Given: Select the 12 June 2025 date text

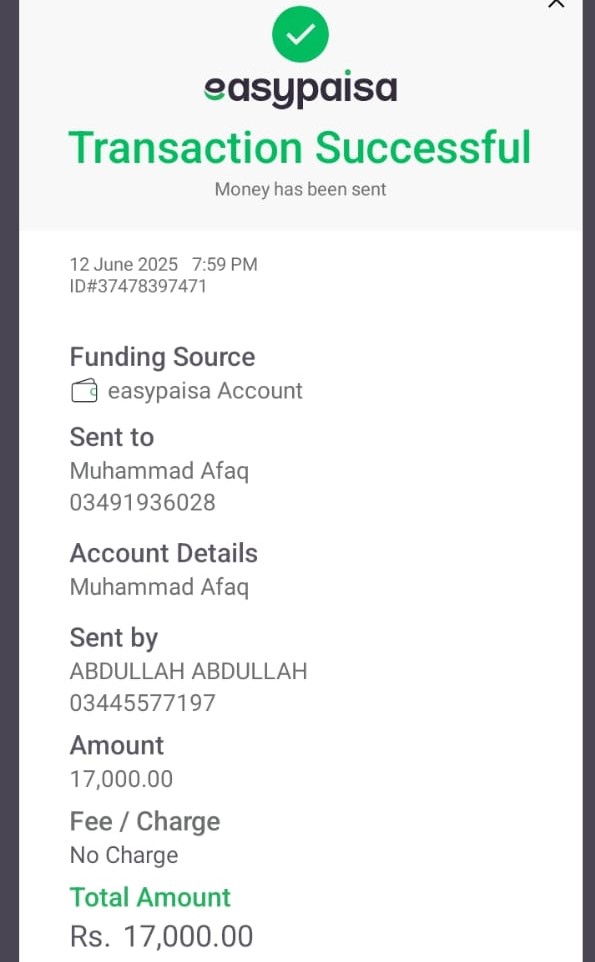Looking at the screenshot, I should (x=123, y=264).
